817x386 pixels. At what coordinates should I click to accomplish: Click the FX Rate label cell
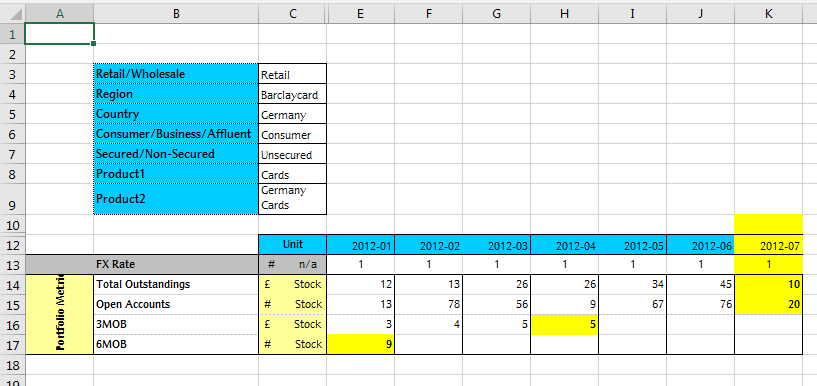[176, 265]
